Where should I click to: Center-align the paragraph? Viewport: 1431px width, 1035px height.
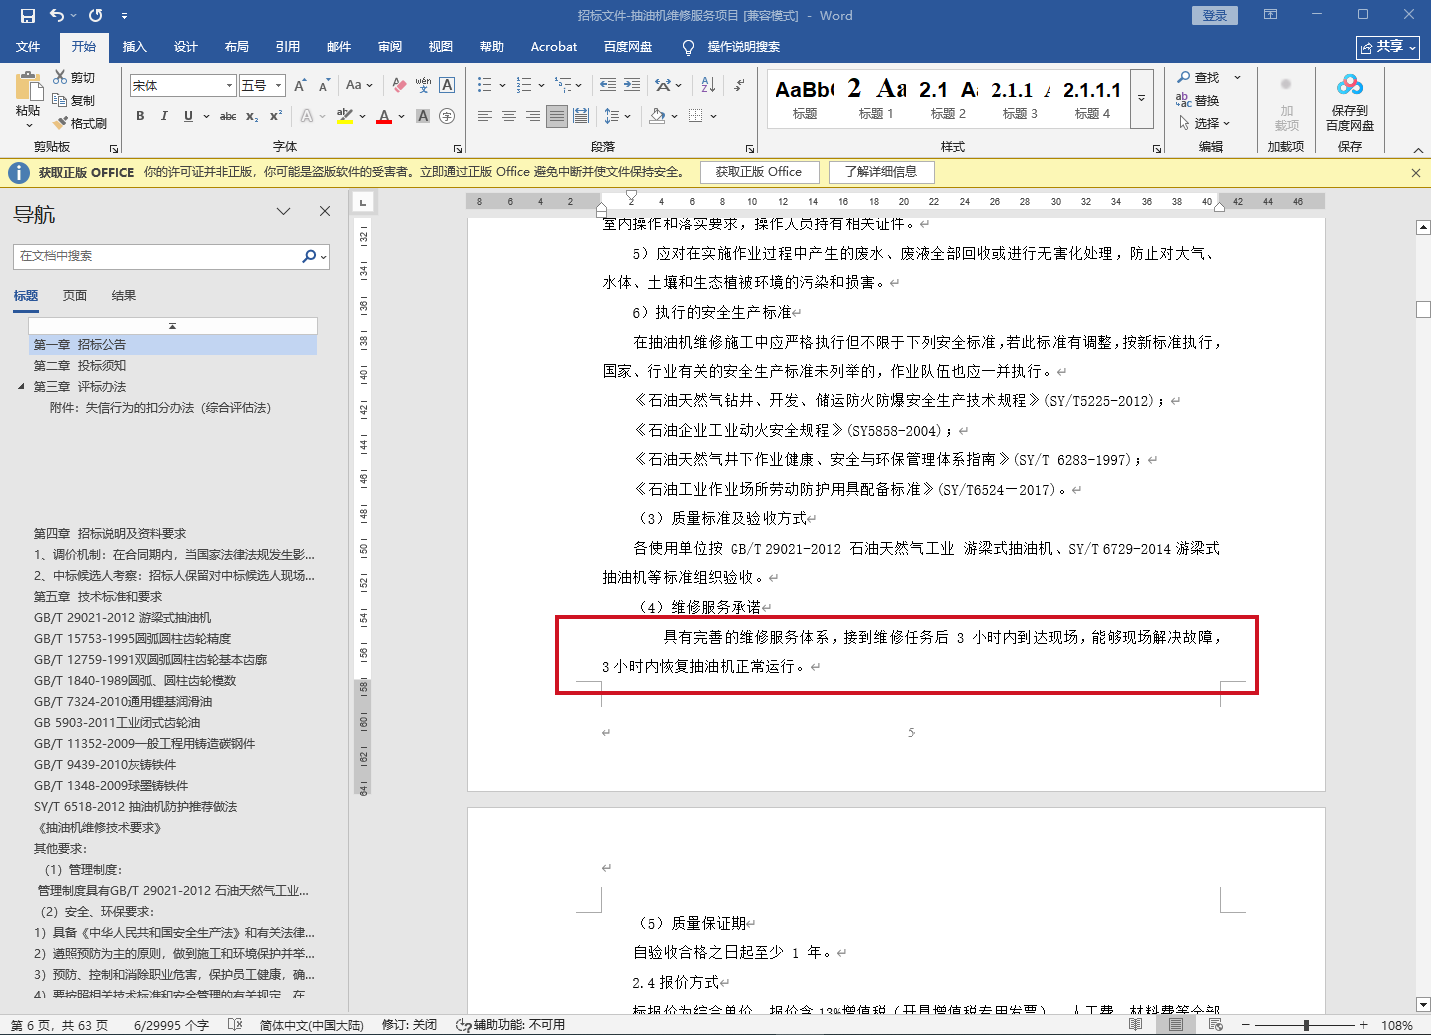point(509,116)
